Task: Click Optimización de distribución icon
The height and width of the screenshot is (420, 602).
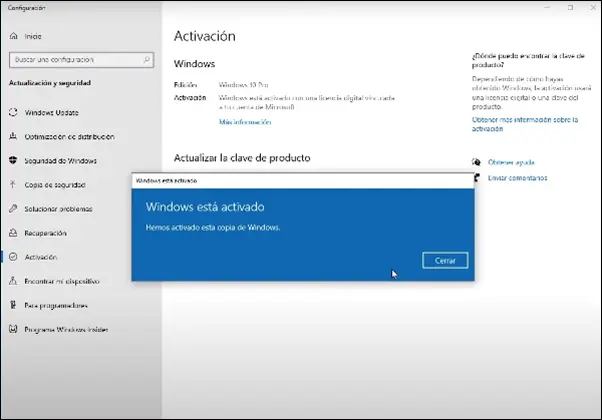Action: tap(13, 136)
